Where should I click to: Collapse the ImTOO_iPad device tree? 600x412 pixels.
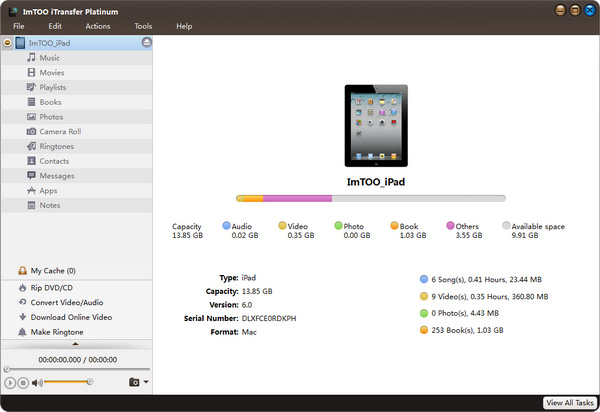7,42
